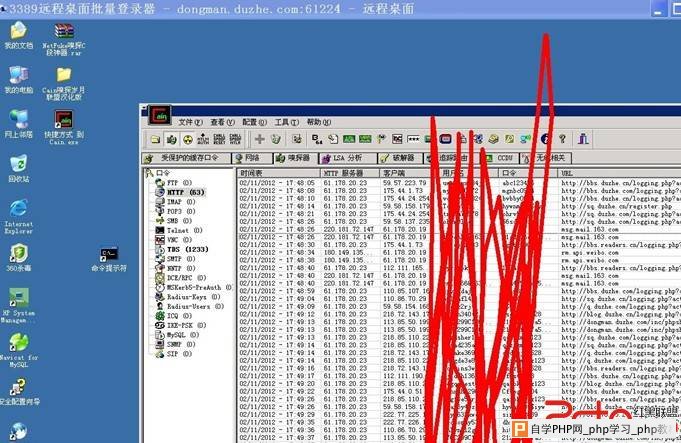Screen dimensions: 681x443
Task: Select ICQ (0) tree entry
Action: click(x=174, y=316)
